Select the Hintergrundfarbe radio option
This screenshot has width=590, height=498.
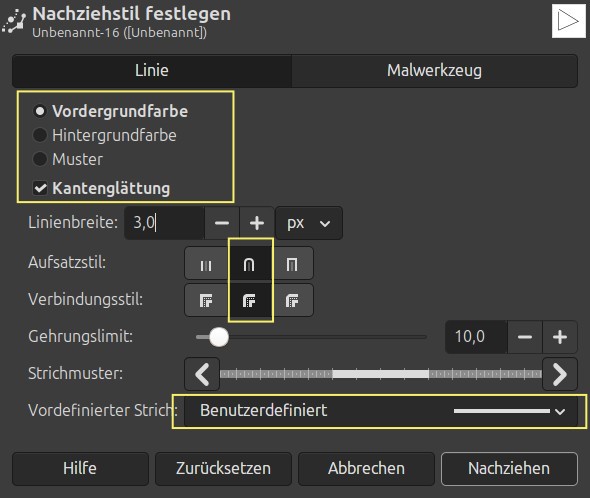(x=105, y=136)
